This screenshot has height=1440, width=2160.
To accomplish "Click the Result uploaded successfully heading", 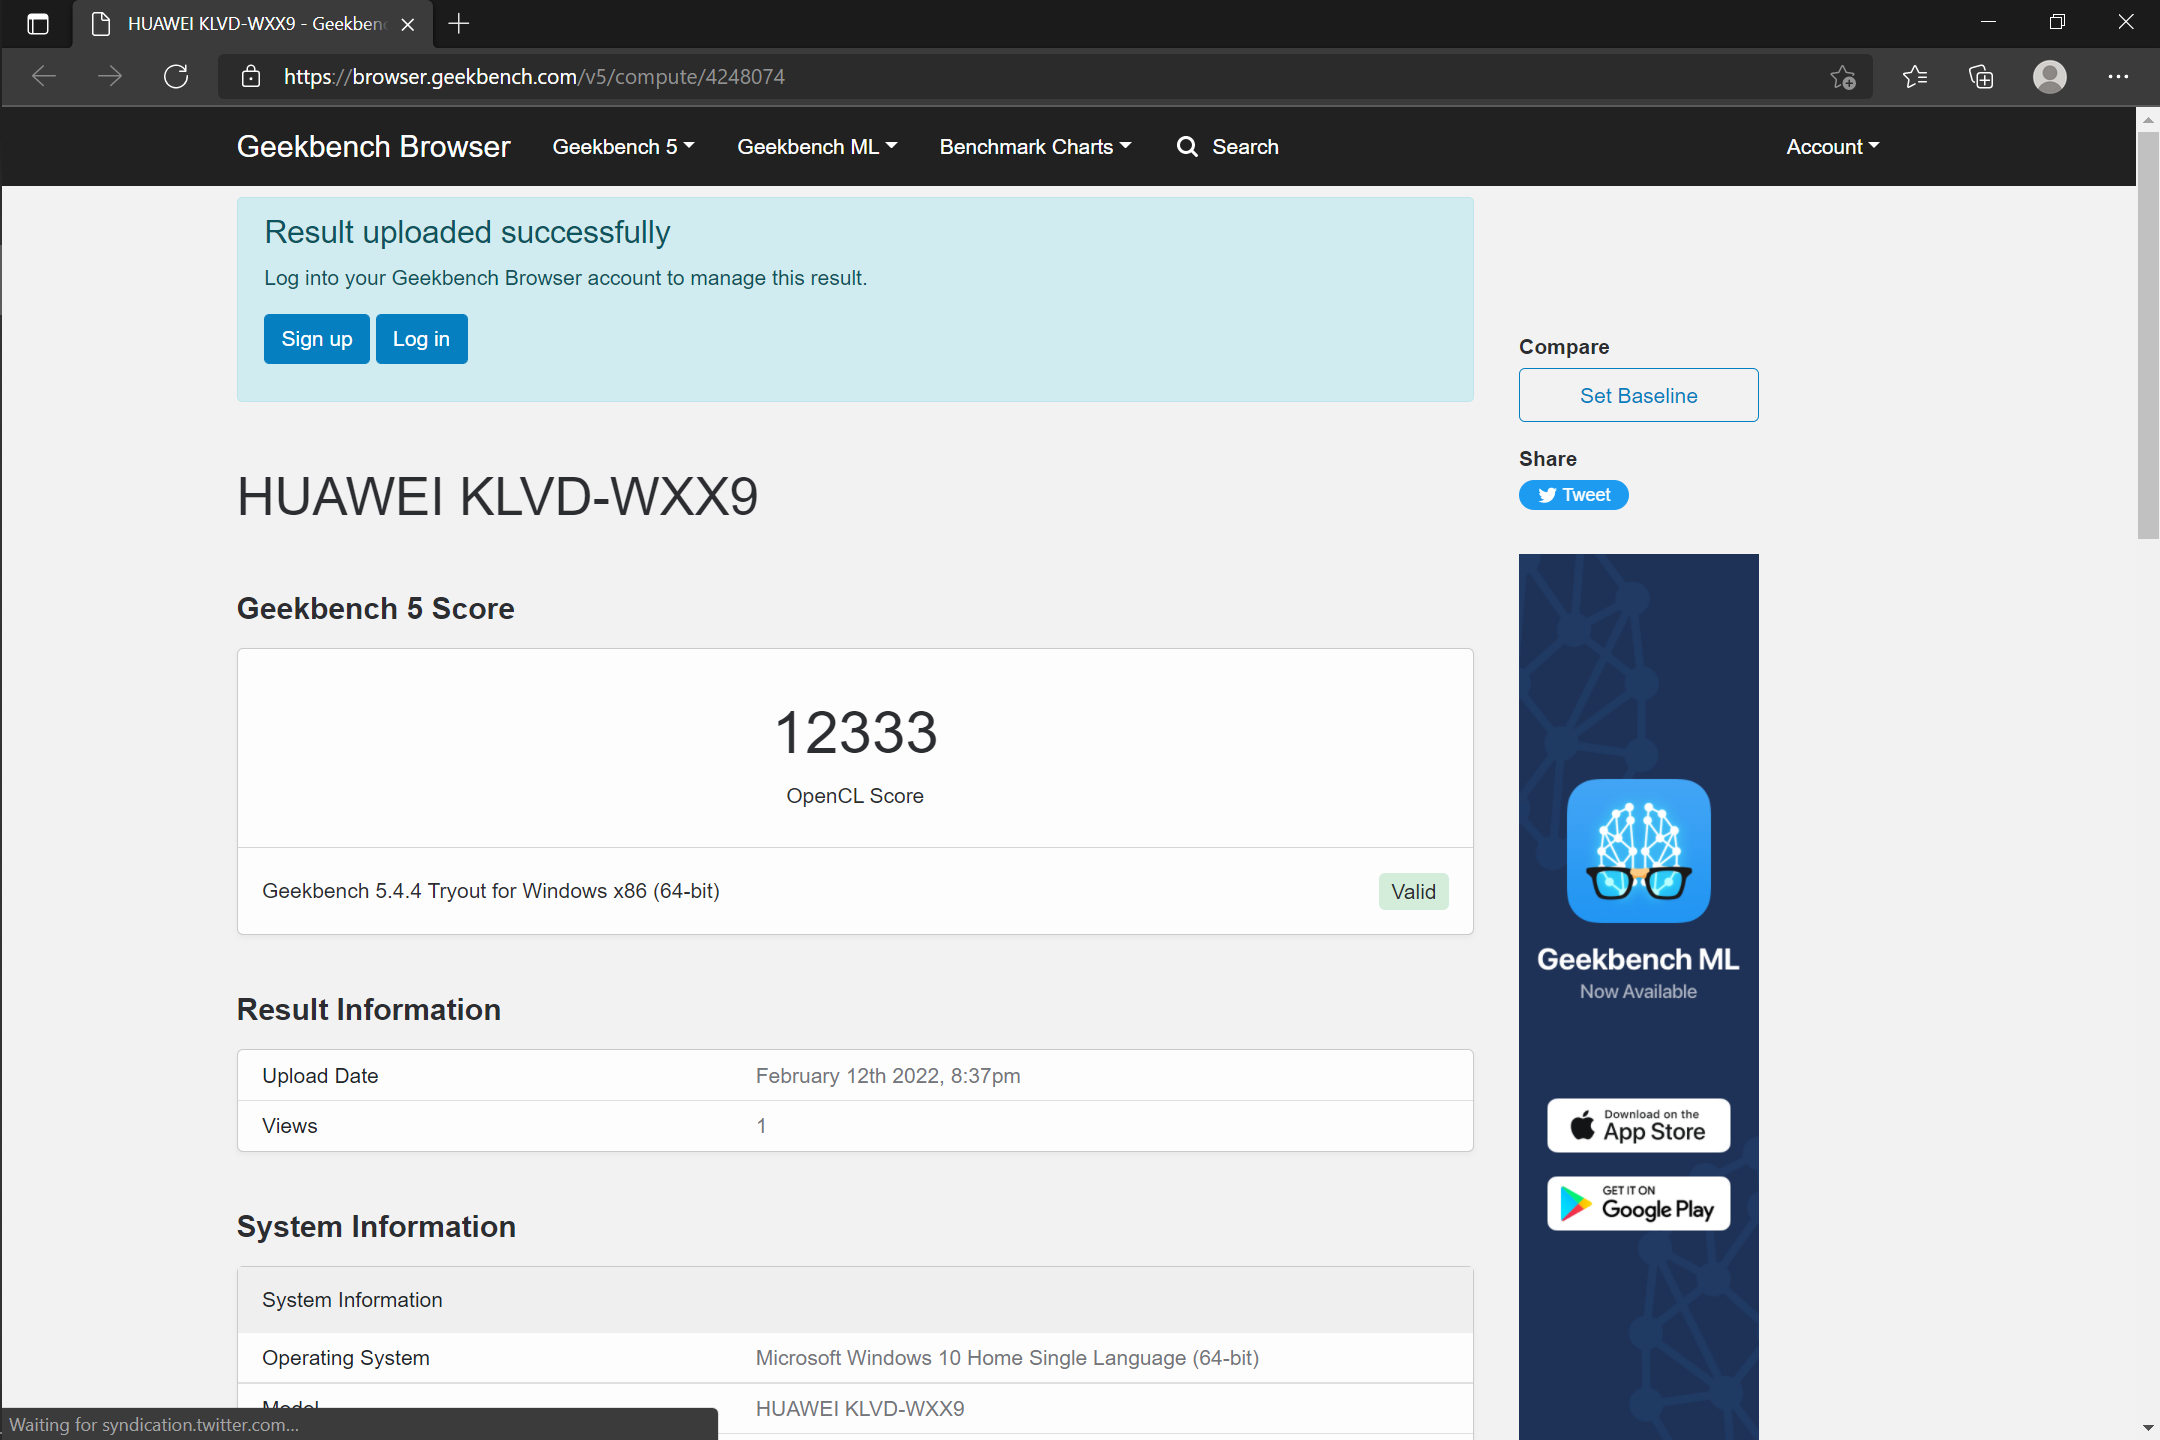I will pos(467,232).
